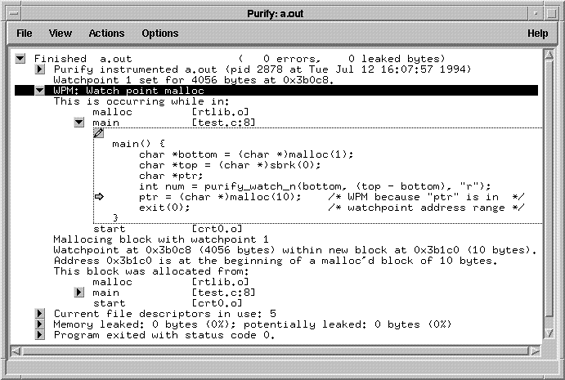Minimize the Purify window

[535, 14]
